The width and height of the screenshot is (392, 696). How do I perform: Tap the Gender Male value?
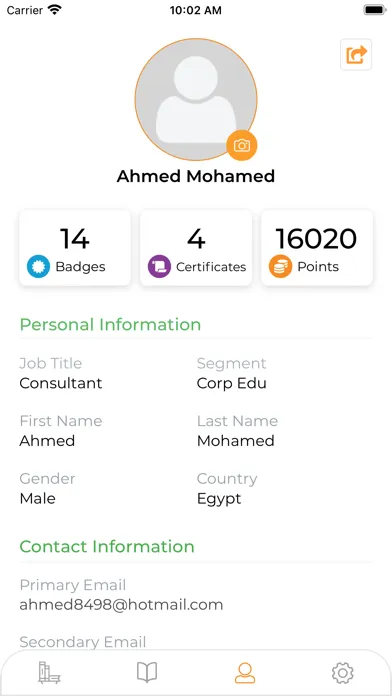38,498
